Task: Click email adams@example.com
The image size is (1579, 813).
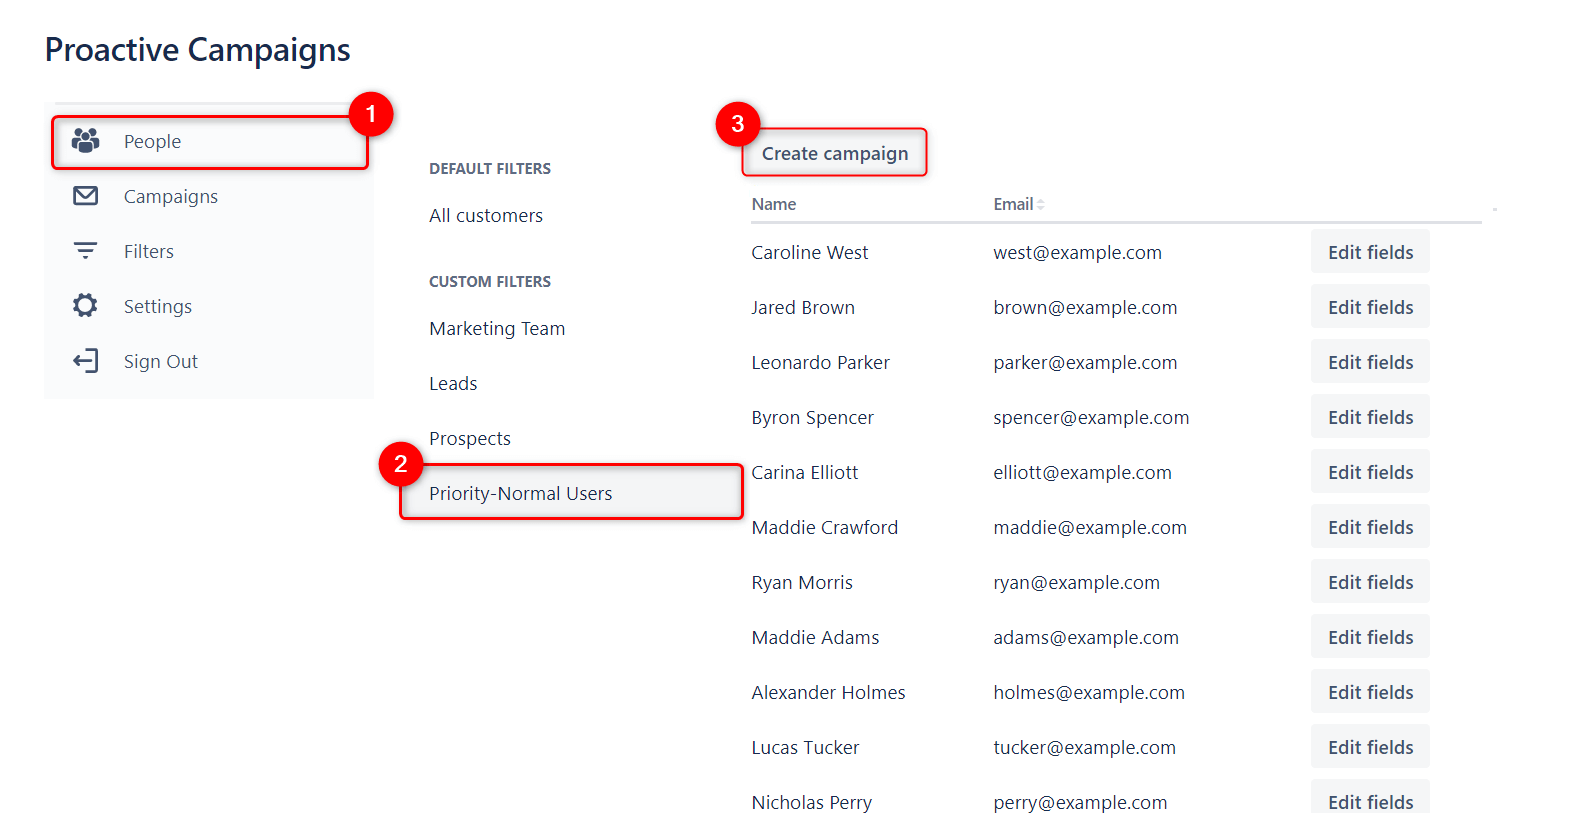Action: 1086,638
